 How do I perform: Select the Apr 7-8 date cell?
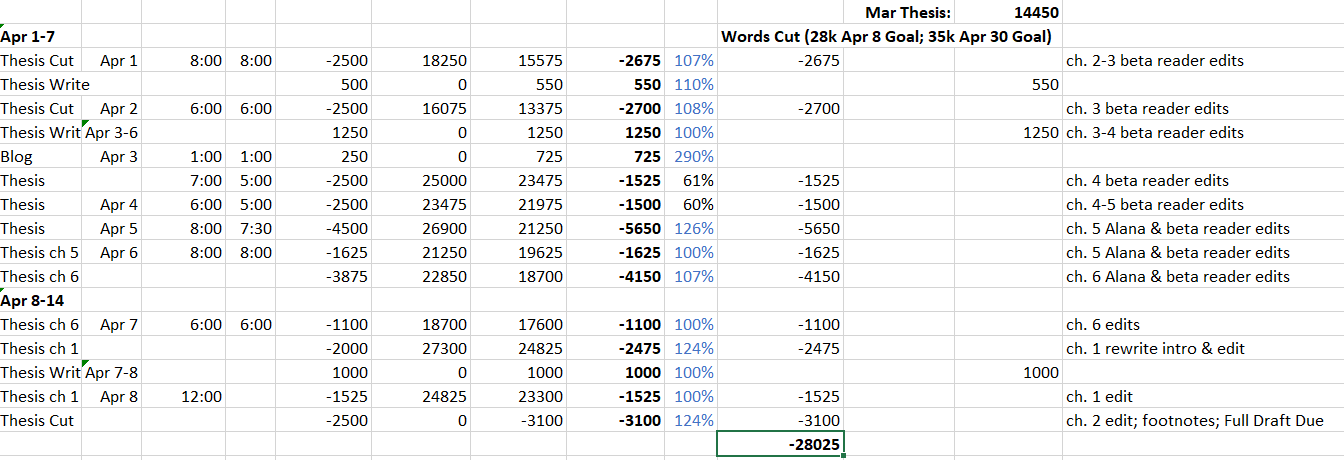(x=112, y=373)
